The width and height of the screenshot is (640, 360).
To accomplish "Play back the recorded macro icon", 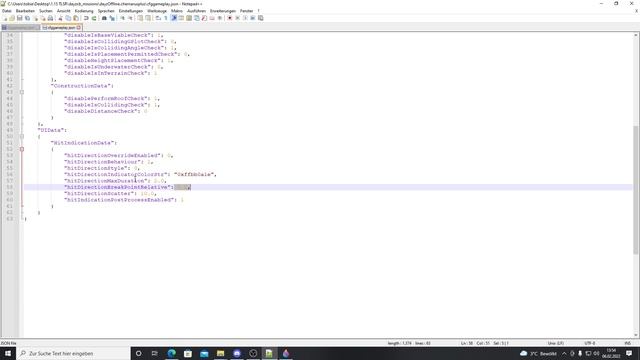I will 245,18.
